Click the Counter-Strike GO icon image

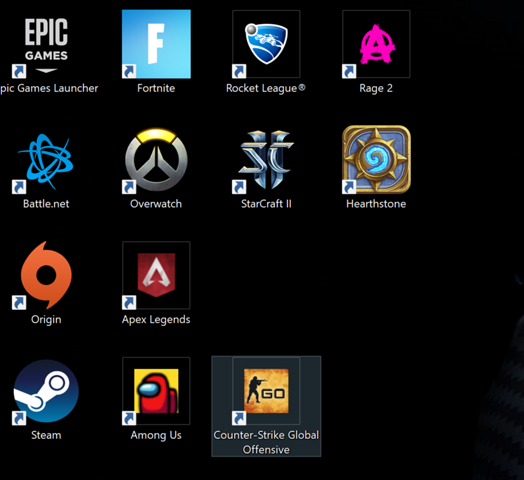click(266, 391)
